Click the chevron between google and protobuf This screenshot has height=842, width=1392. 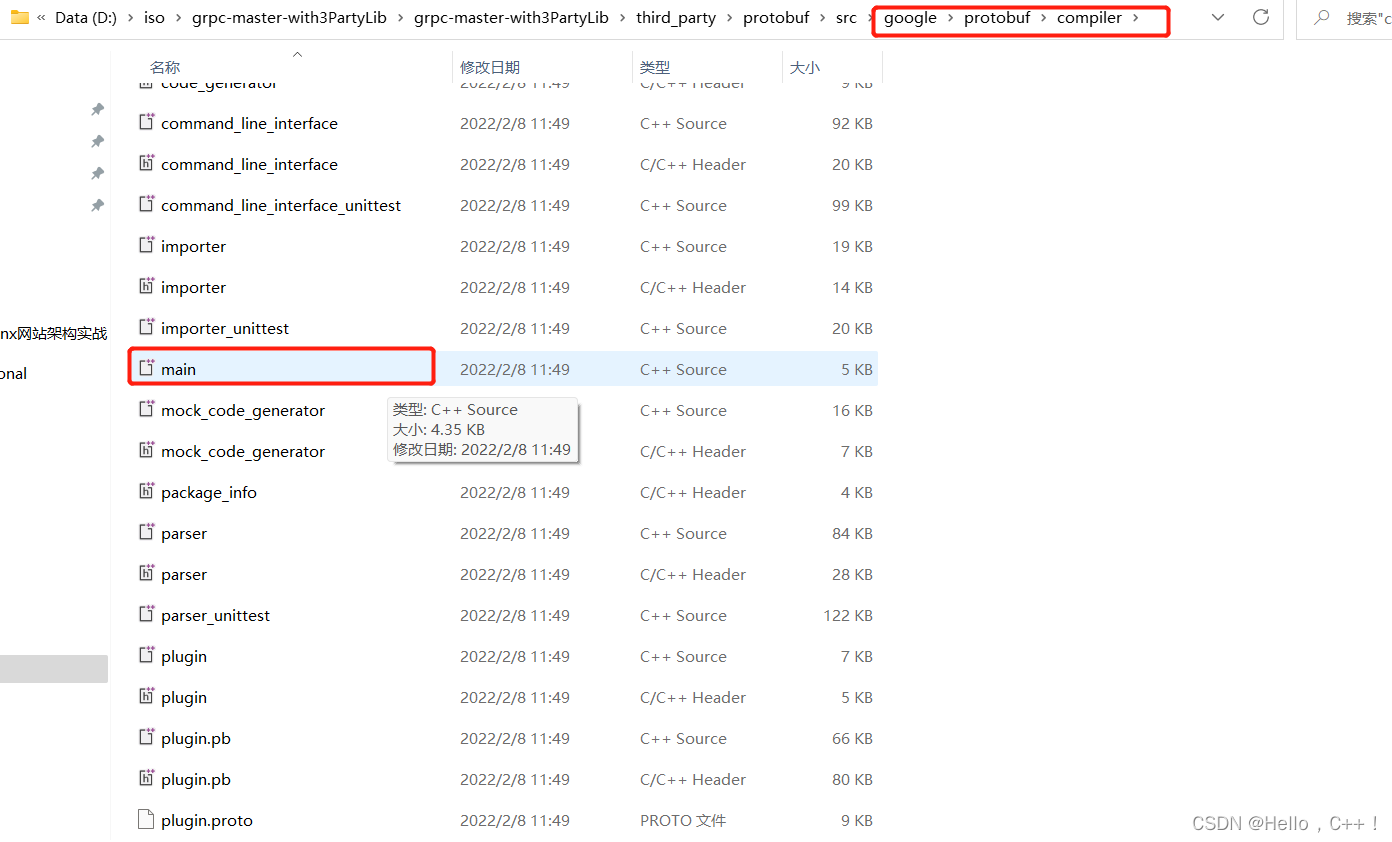coord(949,17)
